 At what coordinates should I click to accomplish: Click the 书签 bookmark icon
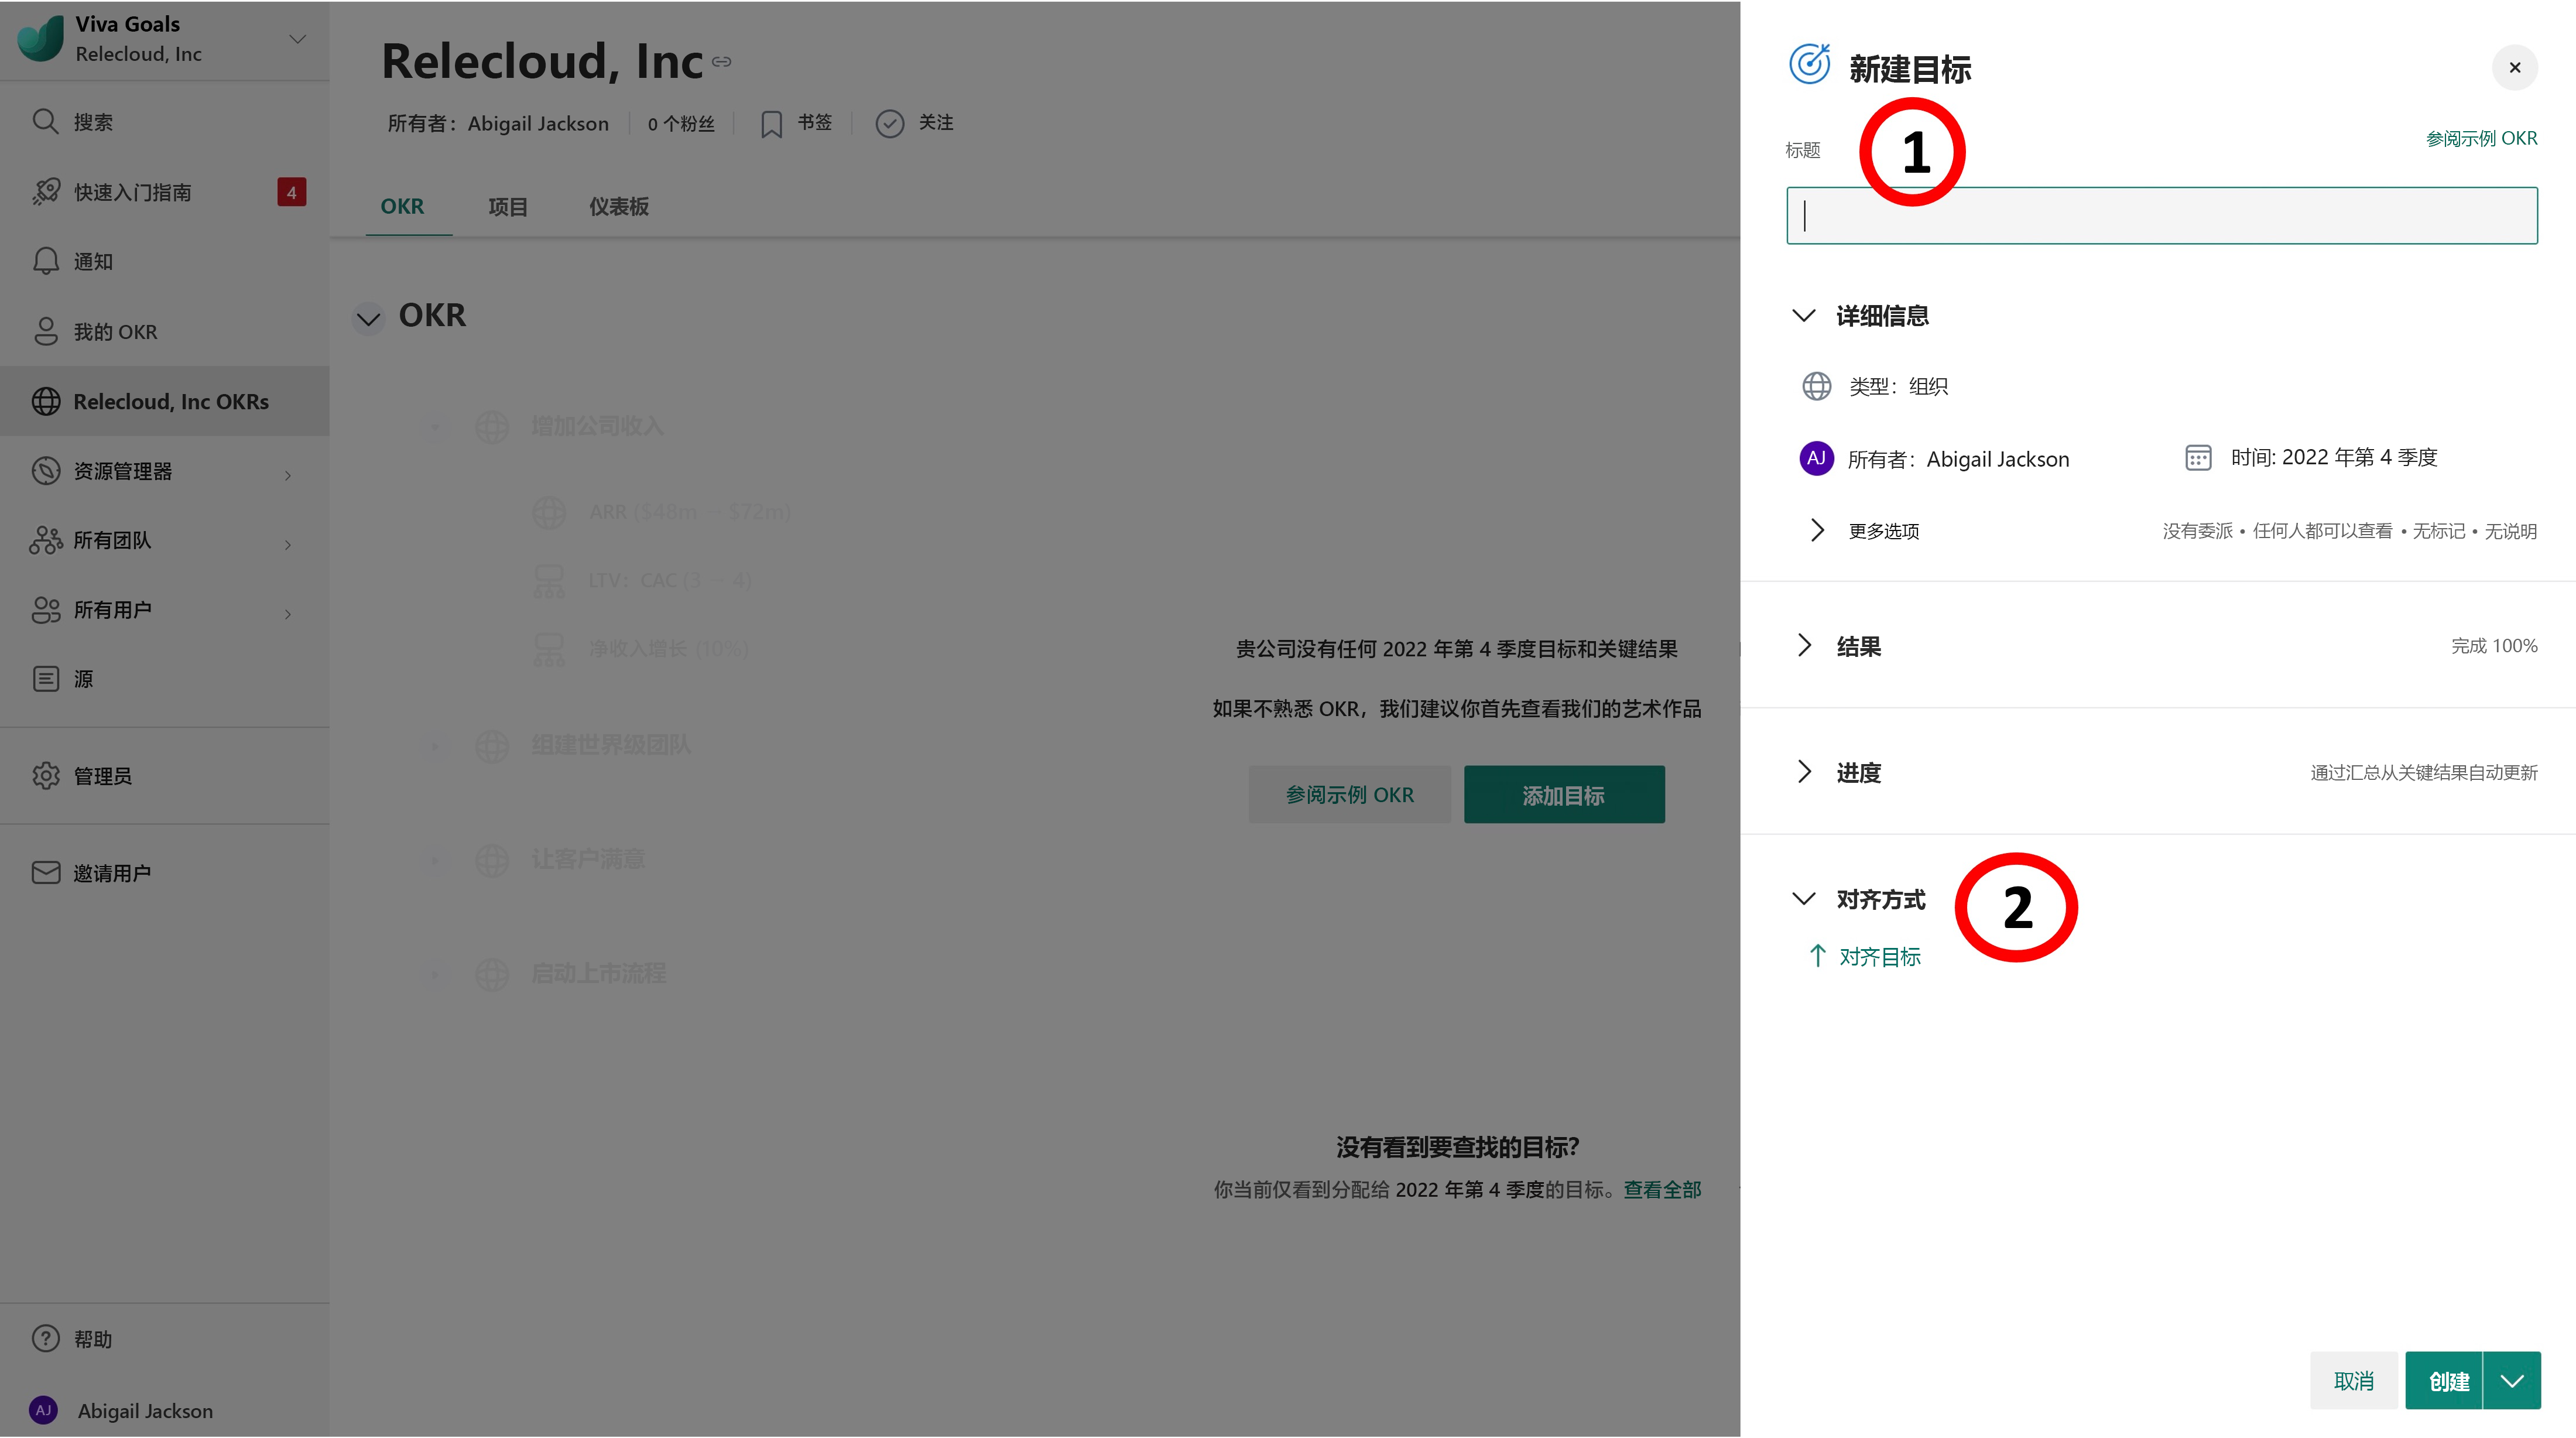pos(771,124)
